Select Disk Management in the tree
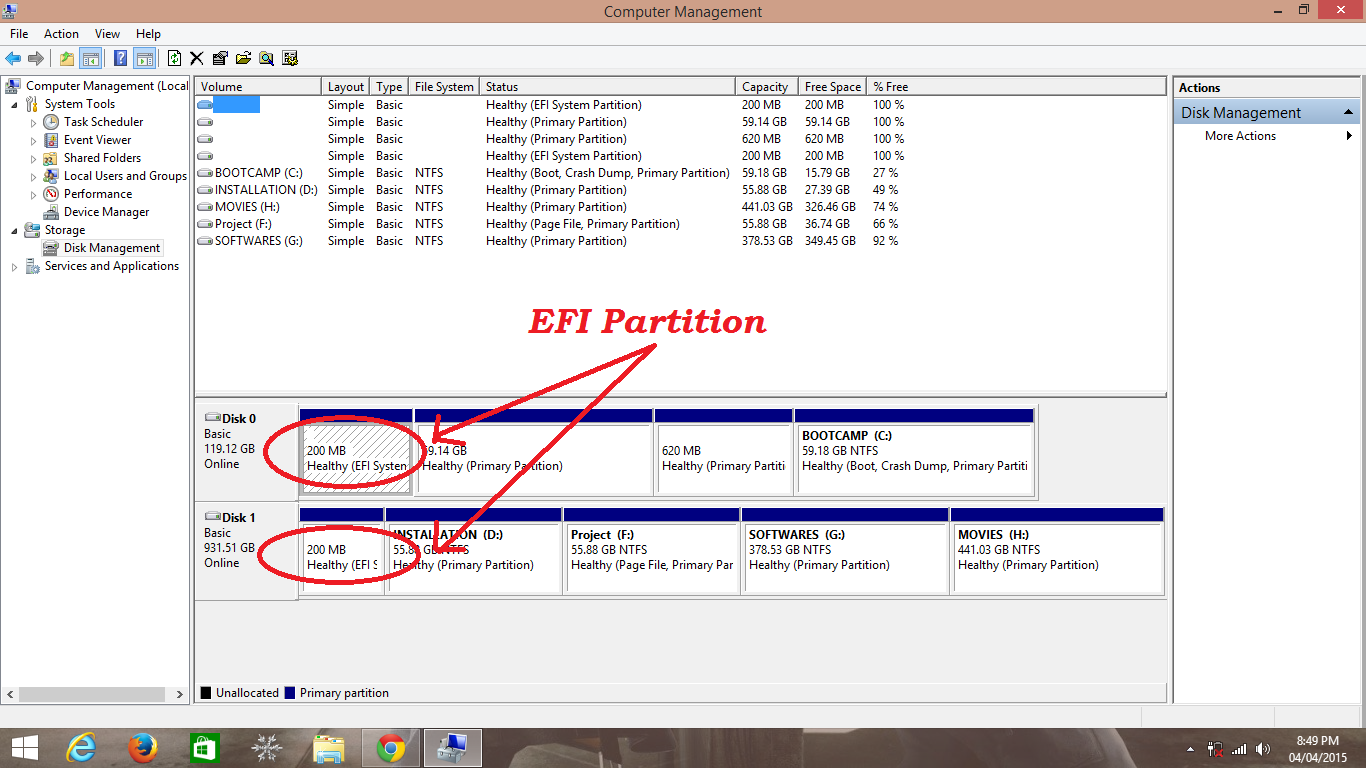The height and width of the screenshot is (768, 1366). pyautogui.click(x=111, y=248)
